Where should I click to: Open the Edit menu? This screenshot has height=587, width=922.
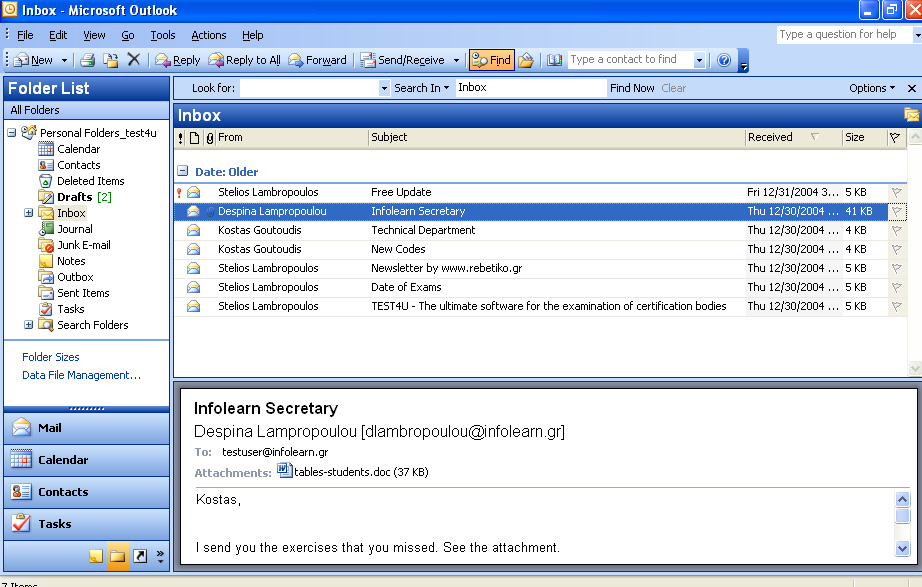58,35
